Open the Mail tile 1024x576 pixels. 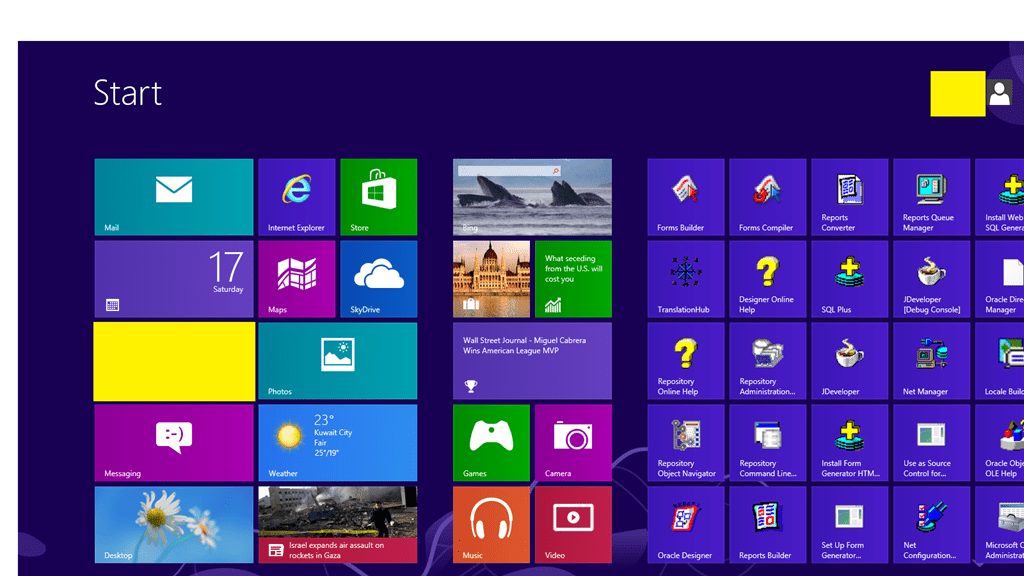point(174,197)
